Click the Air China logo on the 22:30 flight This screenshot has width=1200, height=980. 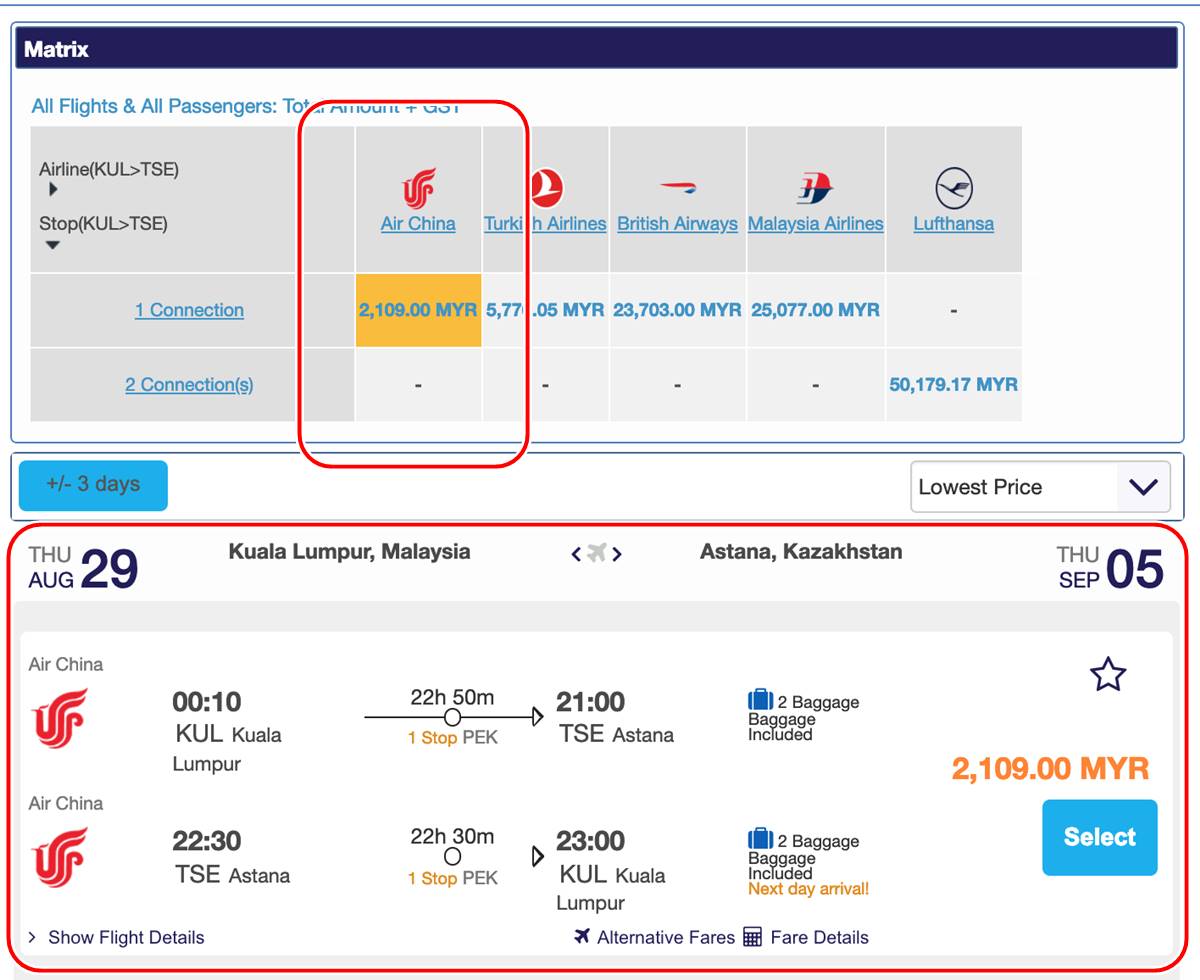coord(59,857)
